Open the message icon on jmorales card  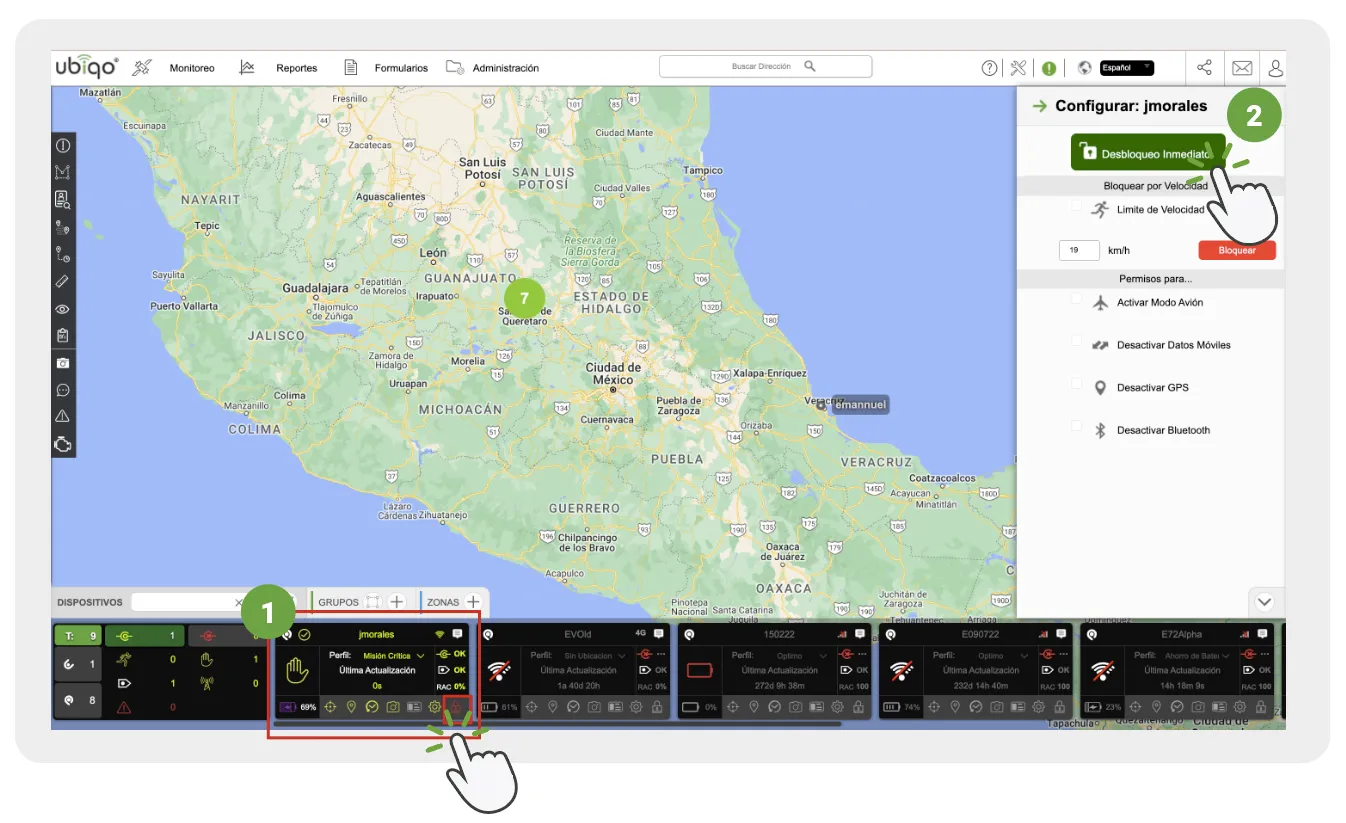pos(458,634)
